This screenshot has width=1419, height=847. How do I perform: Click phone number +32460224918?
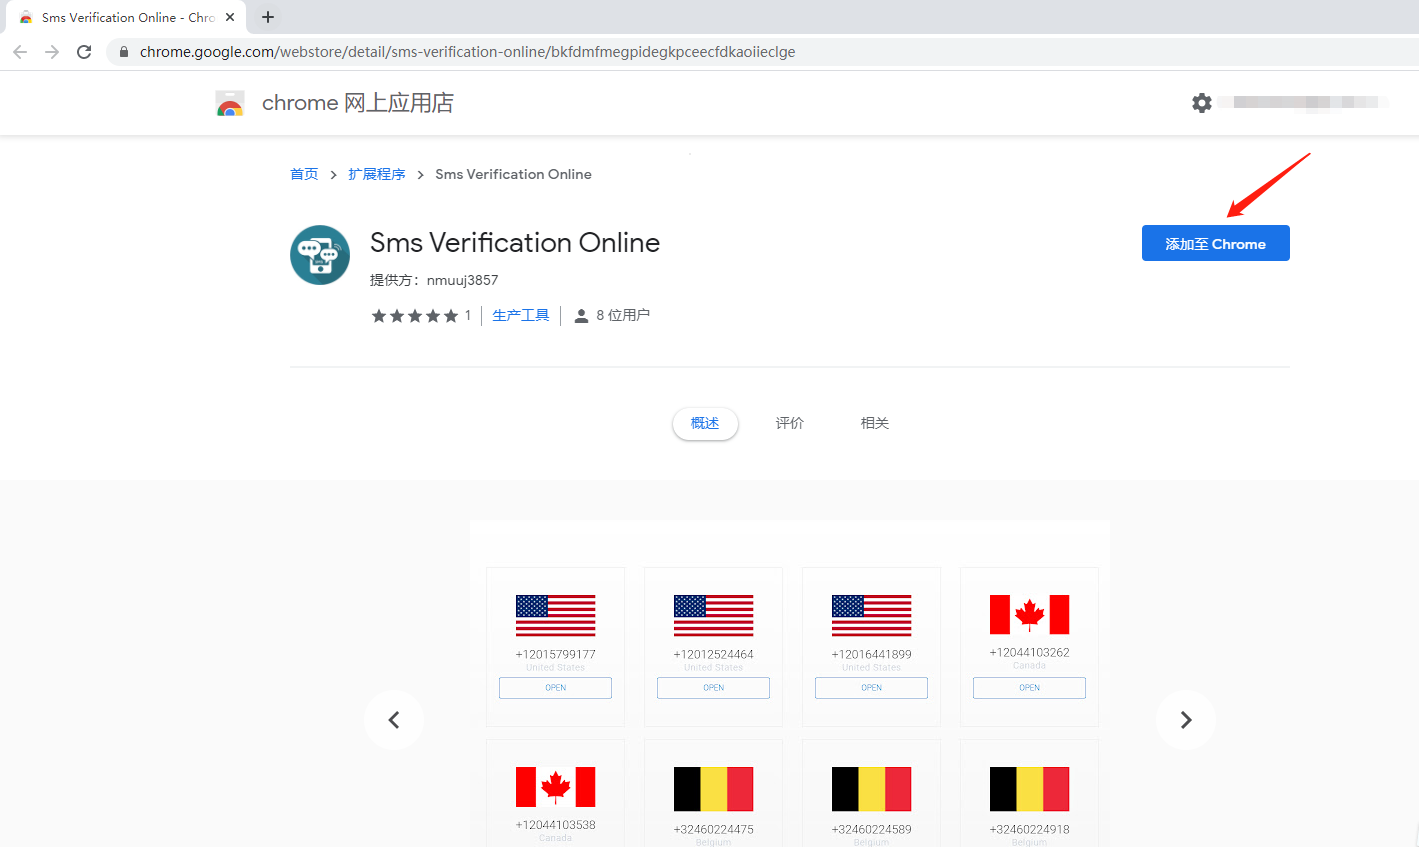click(x=1030, y=829)
